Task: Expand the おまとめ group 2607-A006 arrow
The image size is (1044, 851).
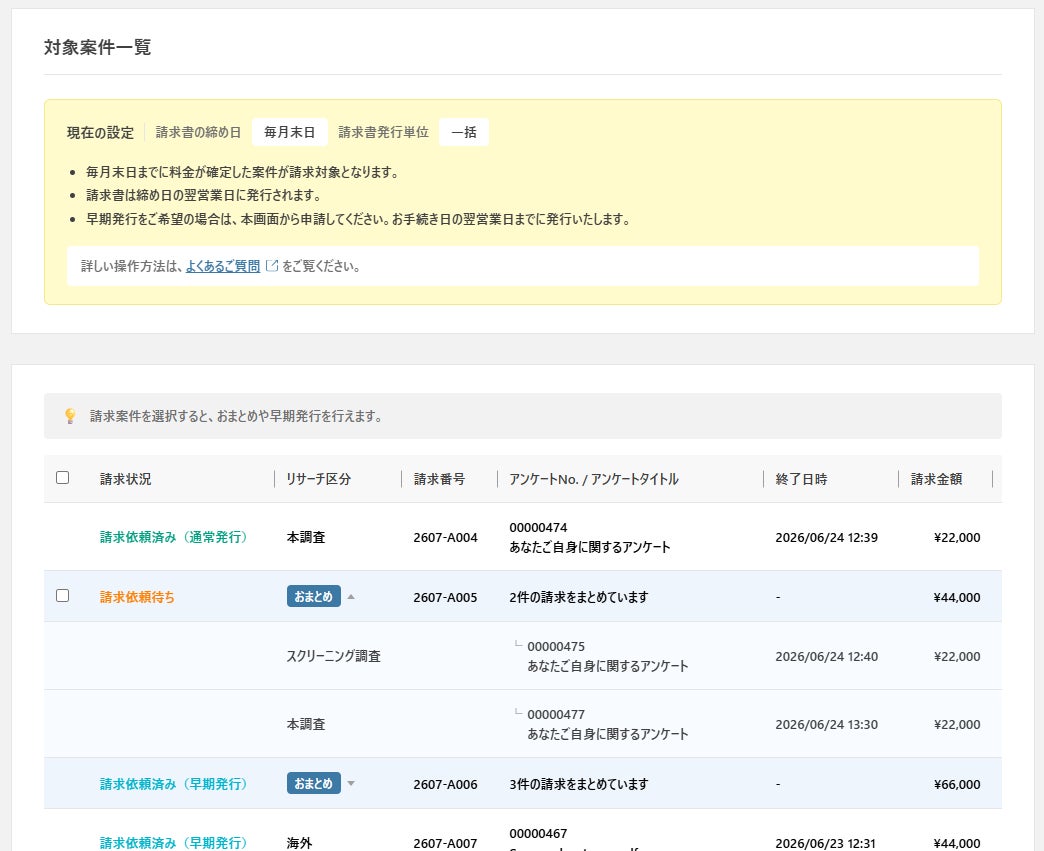Action: coord(351,784)
